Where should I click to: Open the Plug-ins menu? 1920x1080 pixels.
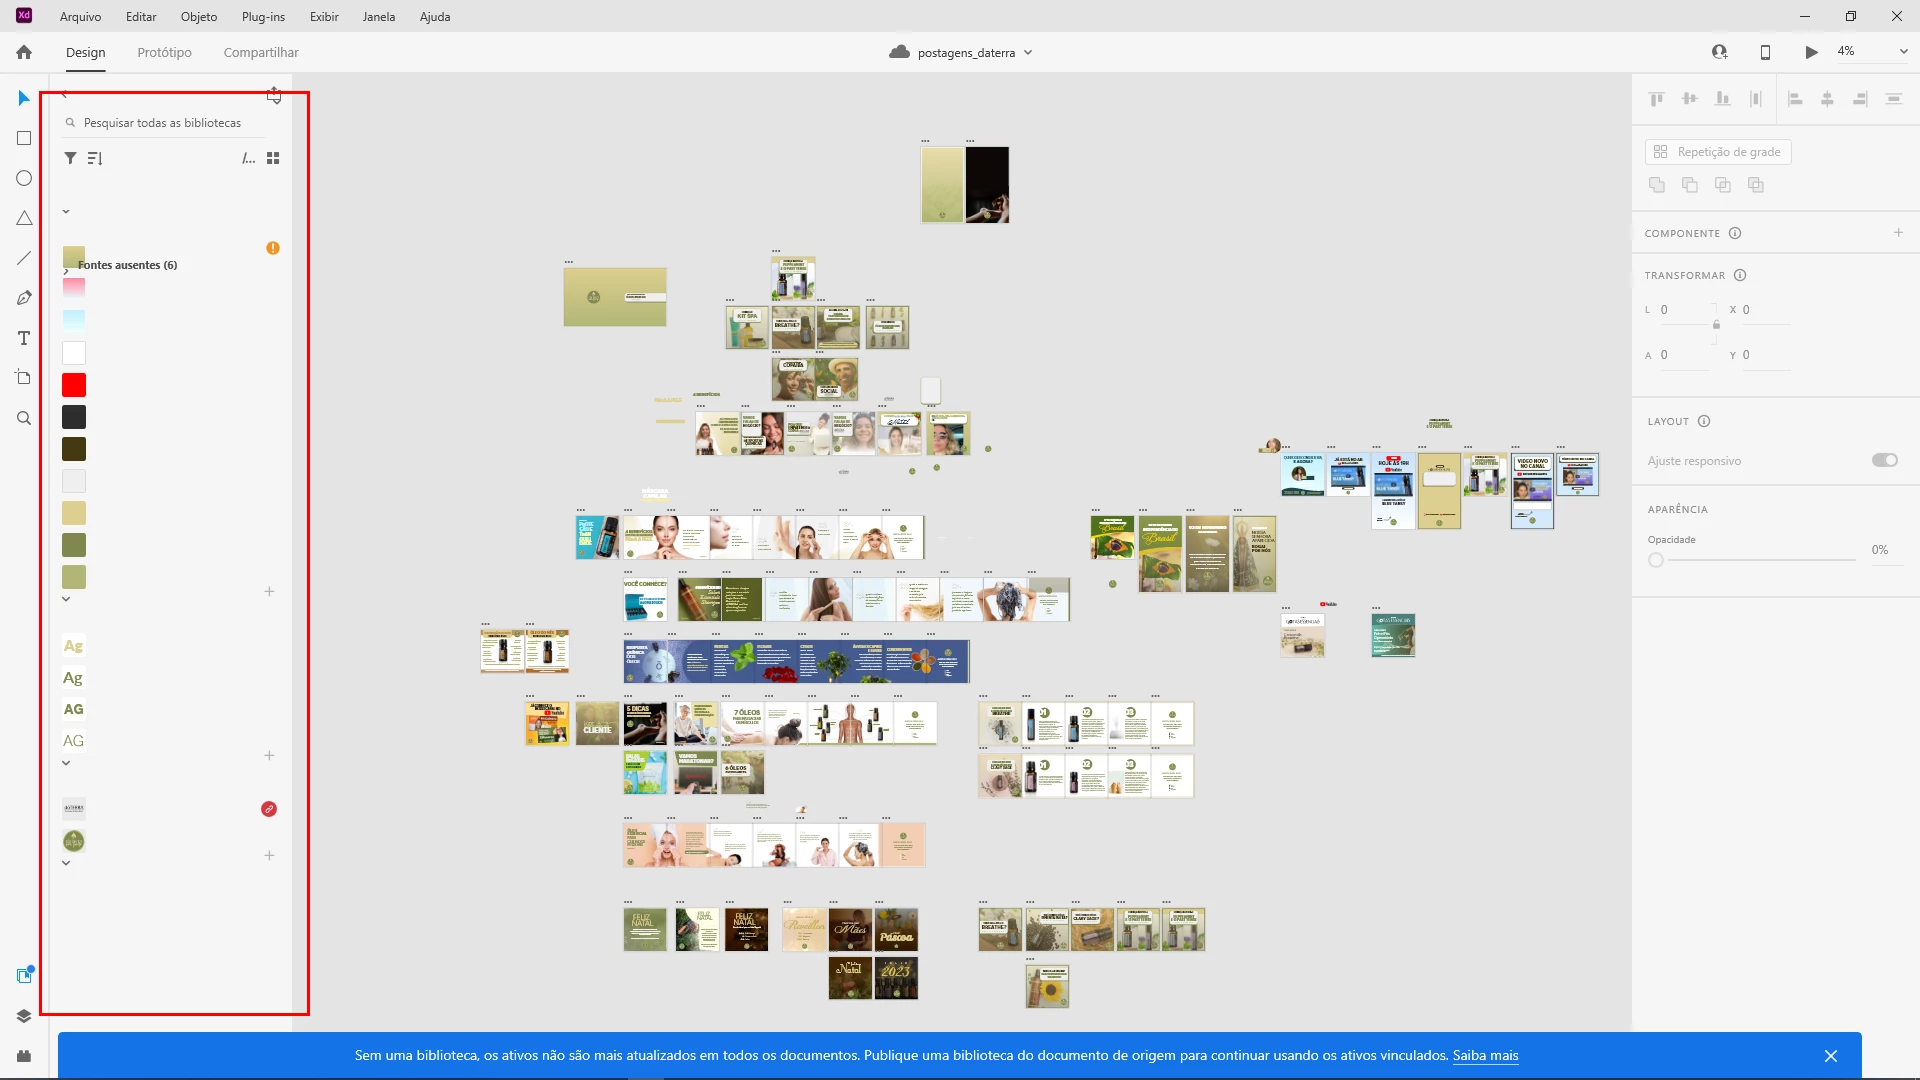263,16
